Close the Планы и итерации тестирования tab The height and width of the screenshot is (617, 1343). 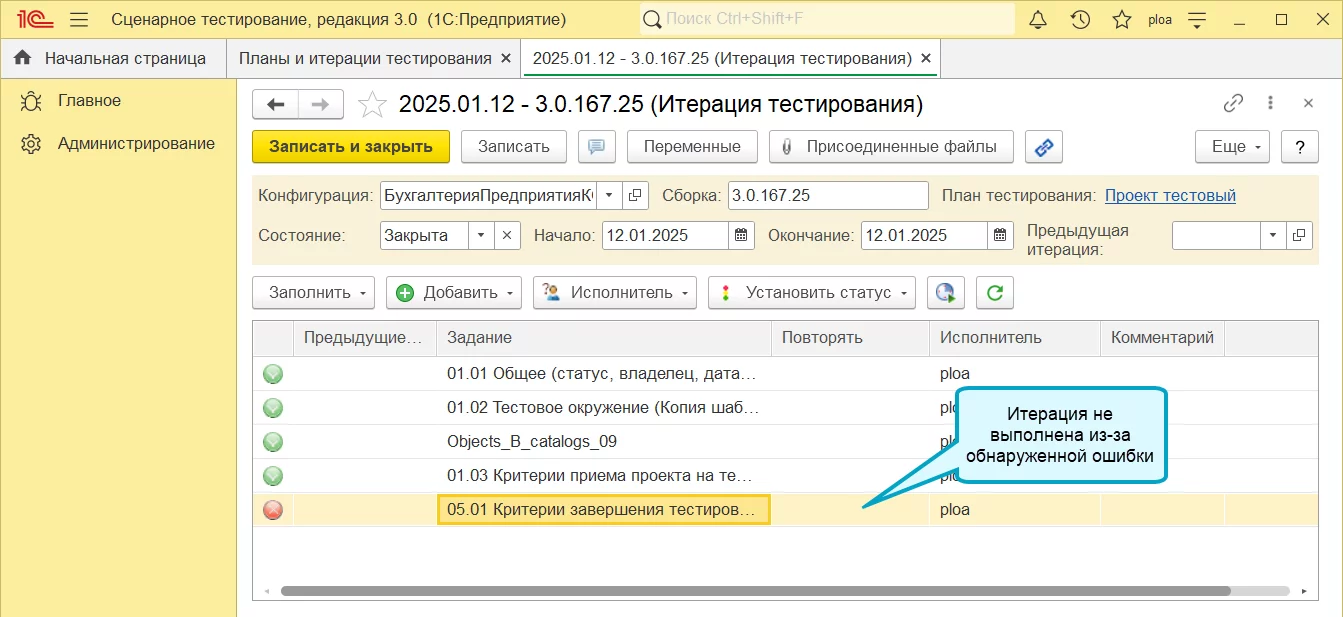tap(505, 59)
